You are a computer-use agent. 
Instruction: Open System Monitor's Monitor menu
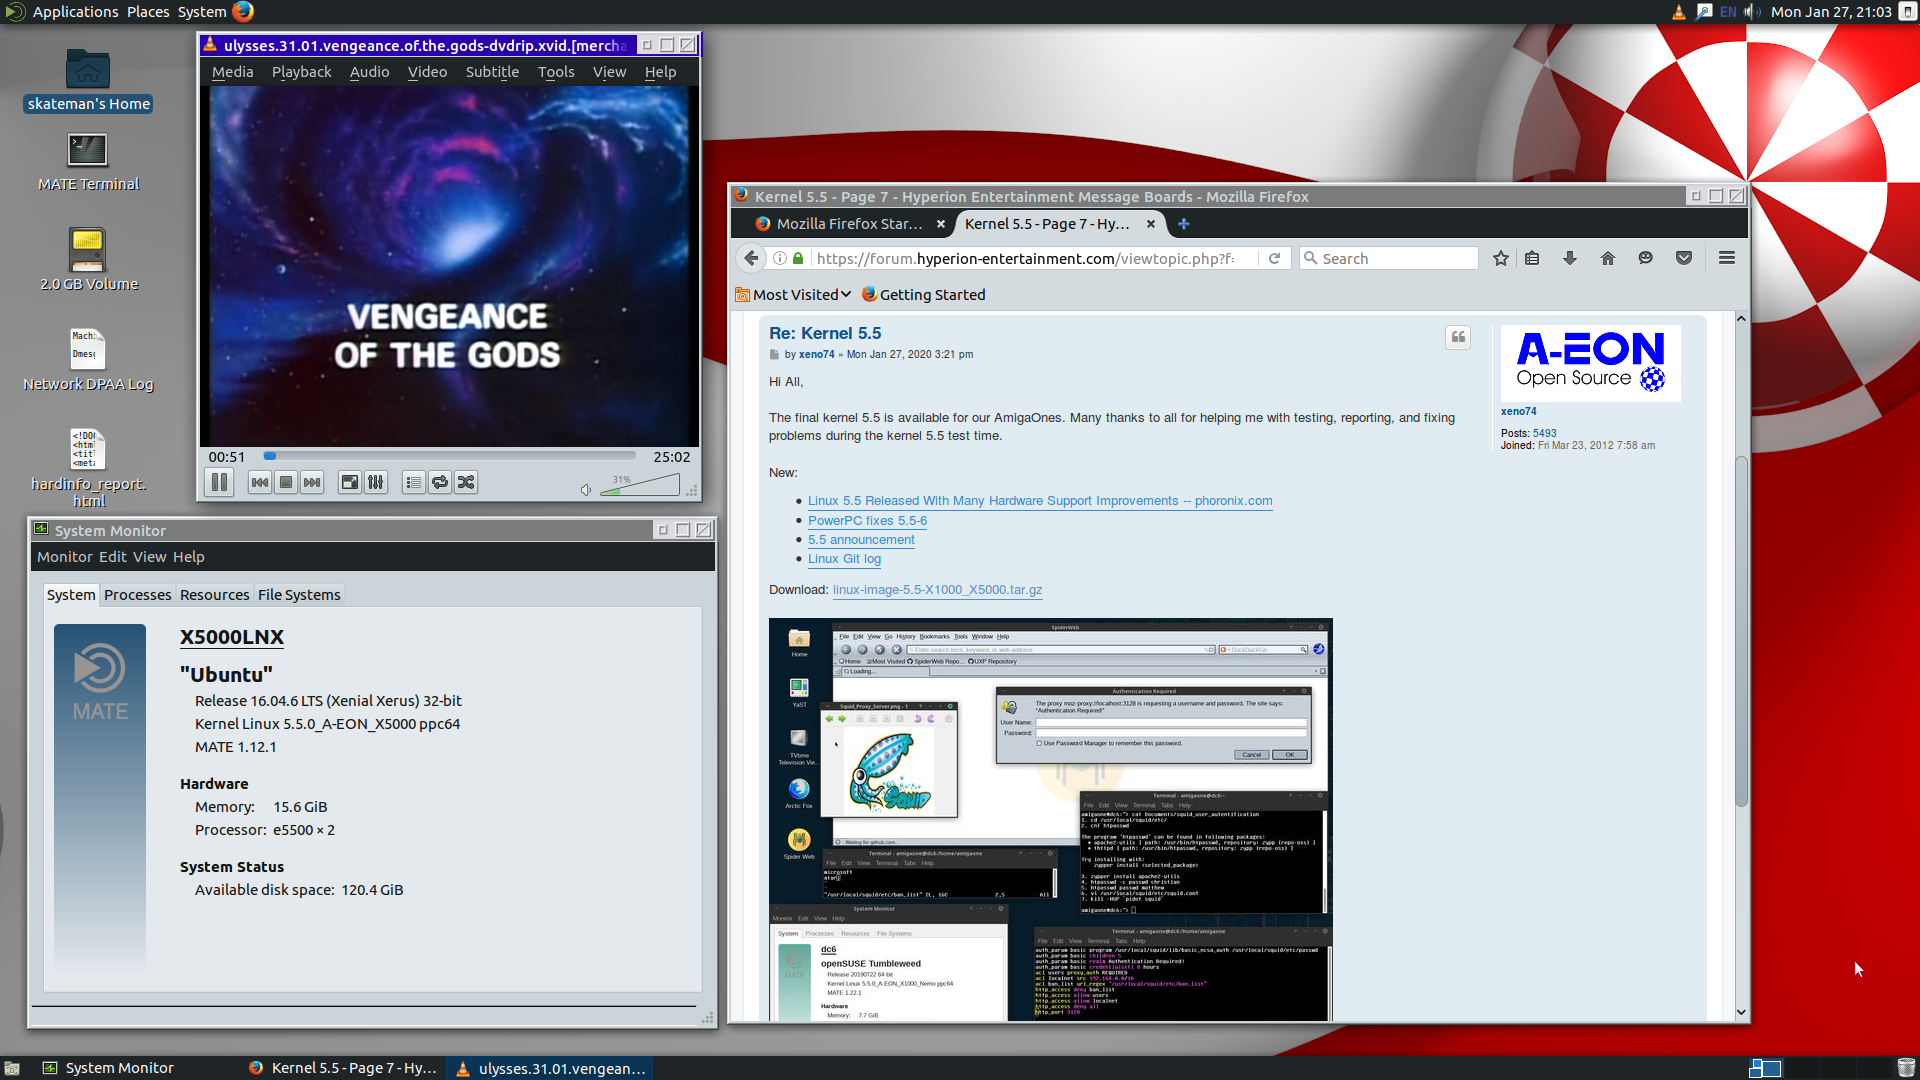tap(64, 557)
